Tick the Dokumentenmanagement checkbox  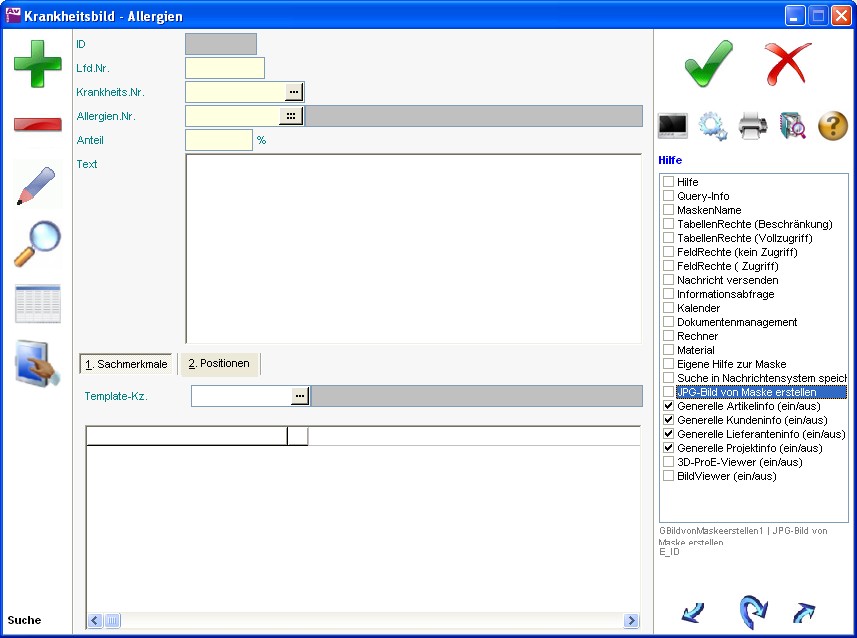[669, 323]
